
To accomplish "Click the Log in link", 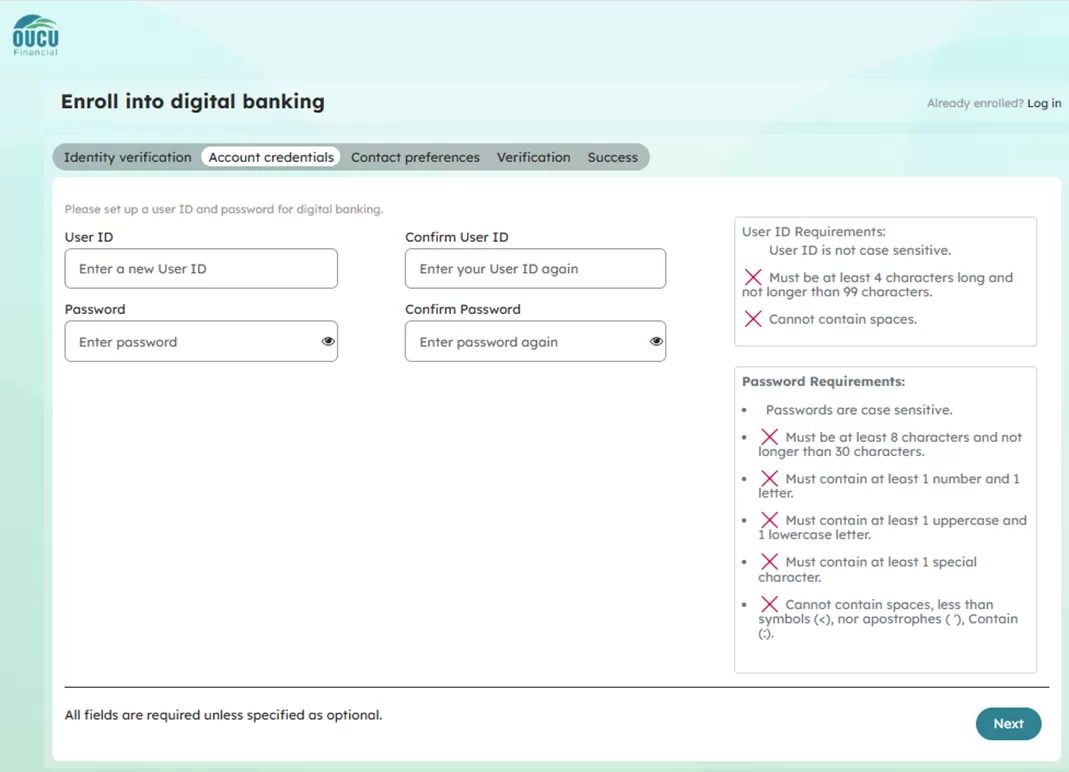I will pos(1044,103).
